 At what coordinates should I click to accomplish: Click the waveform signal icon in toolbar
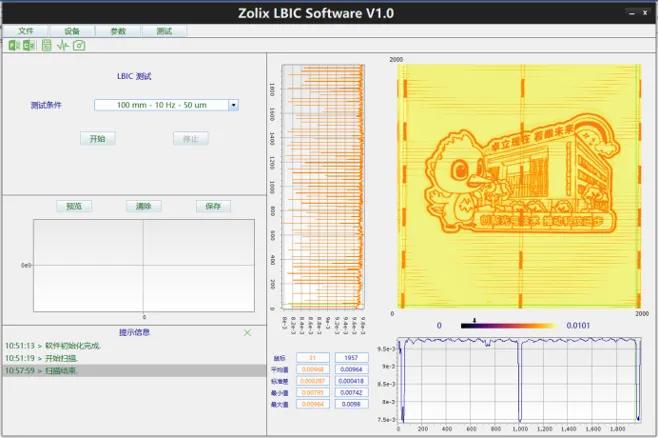[63, 45]
